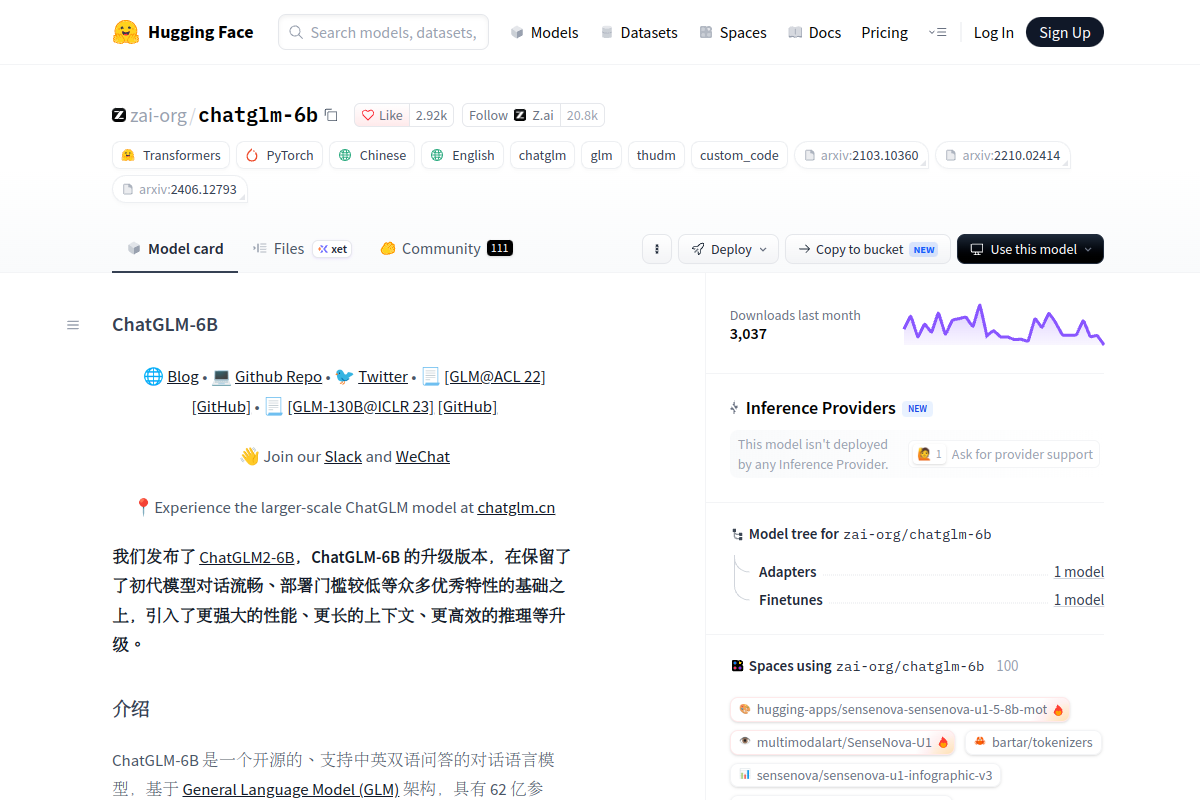Open the 2.92k likes count

pos(431,115)
